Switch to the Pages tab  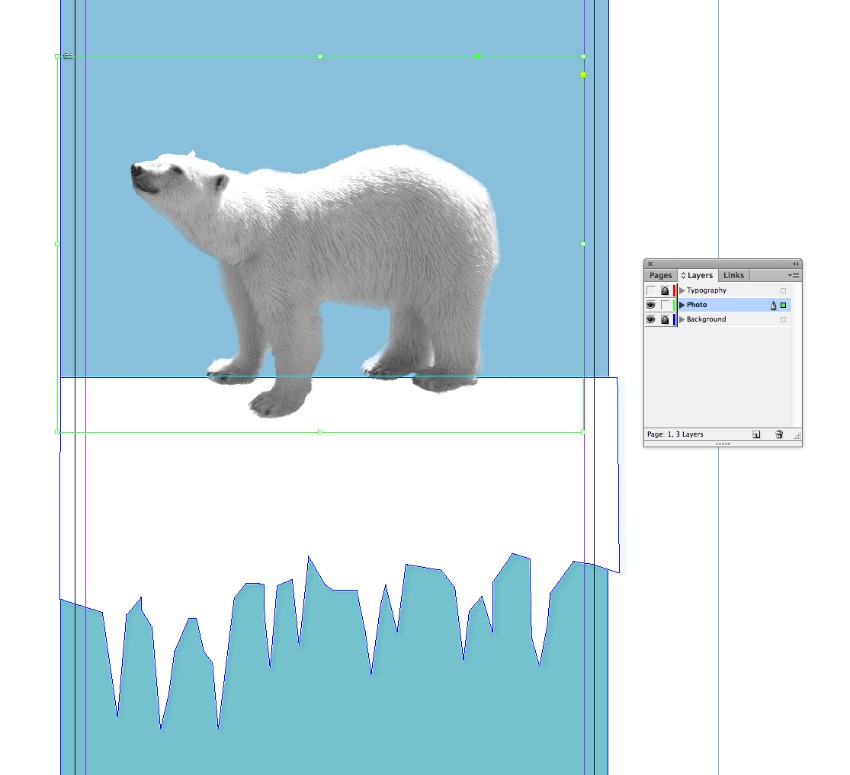[x=660, y=275]
